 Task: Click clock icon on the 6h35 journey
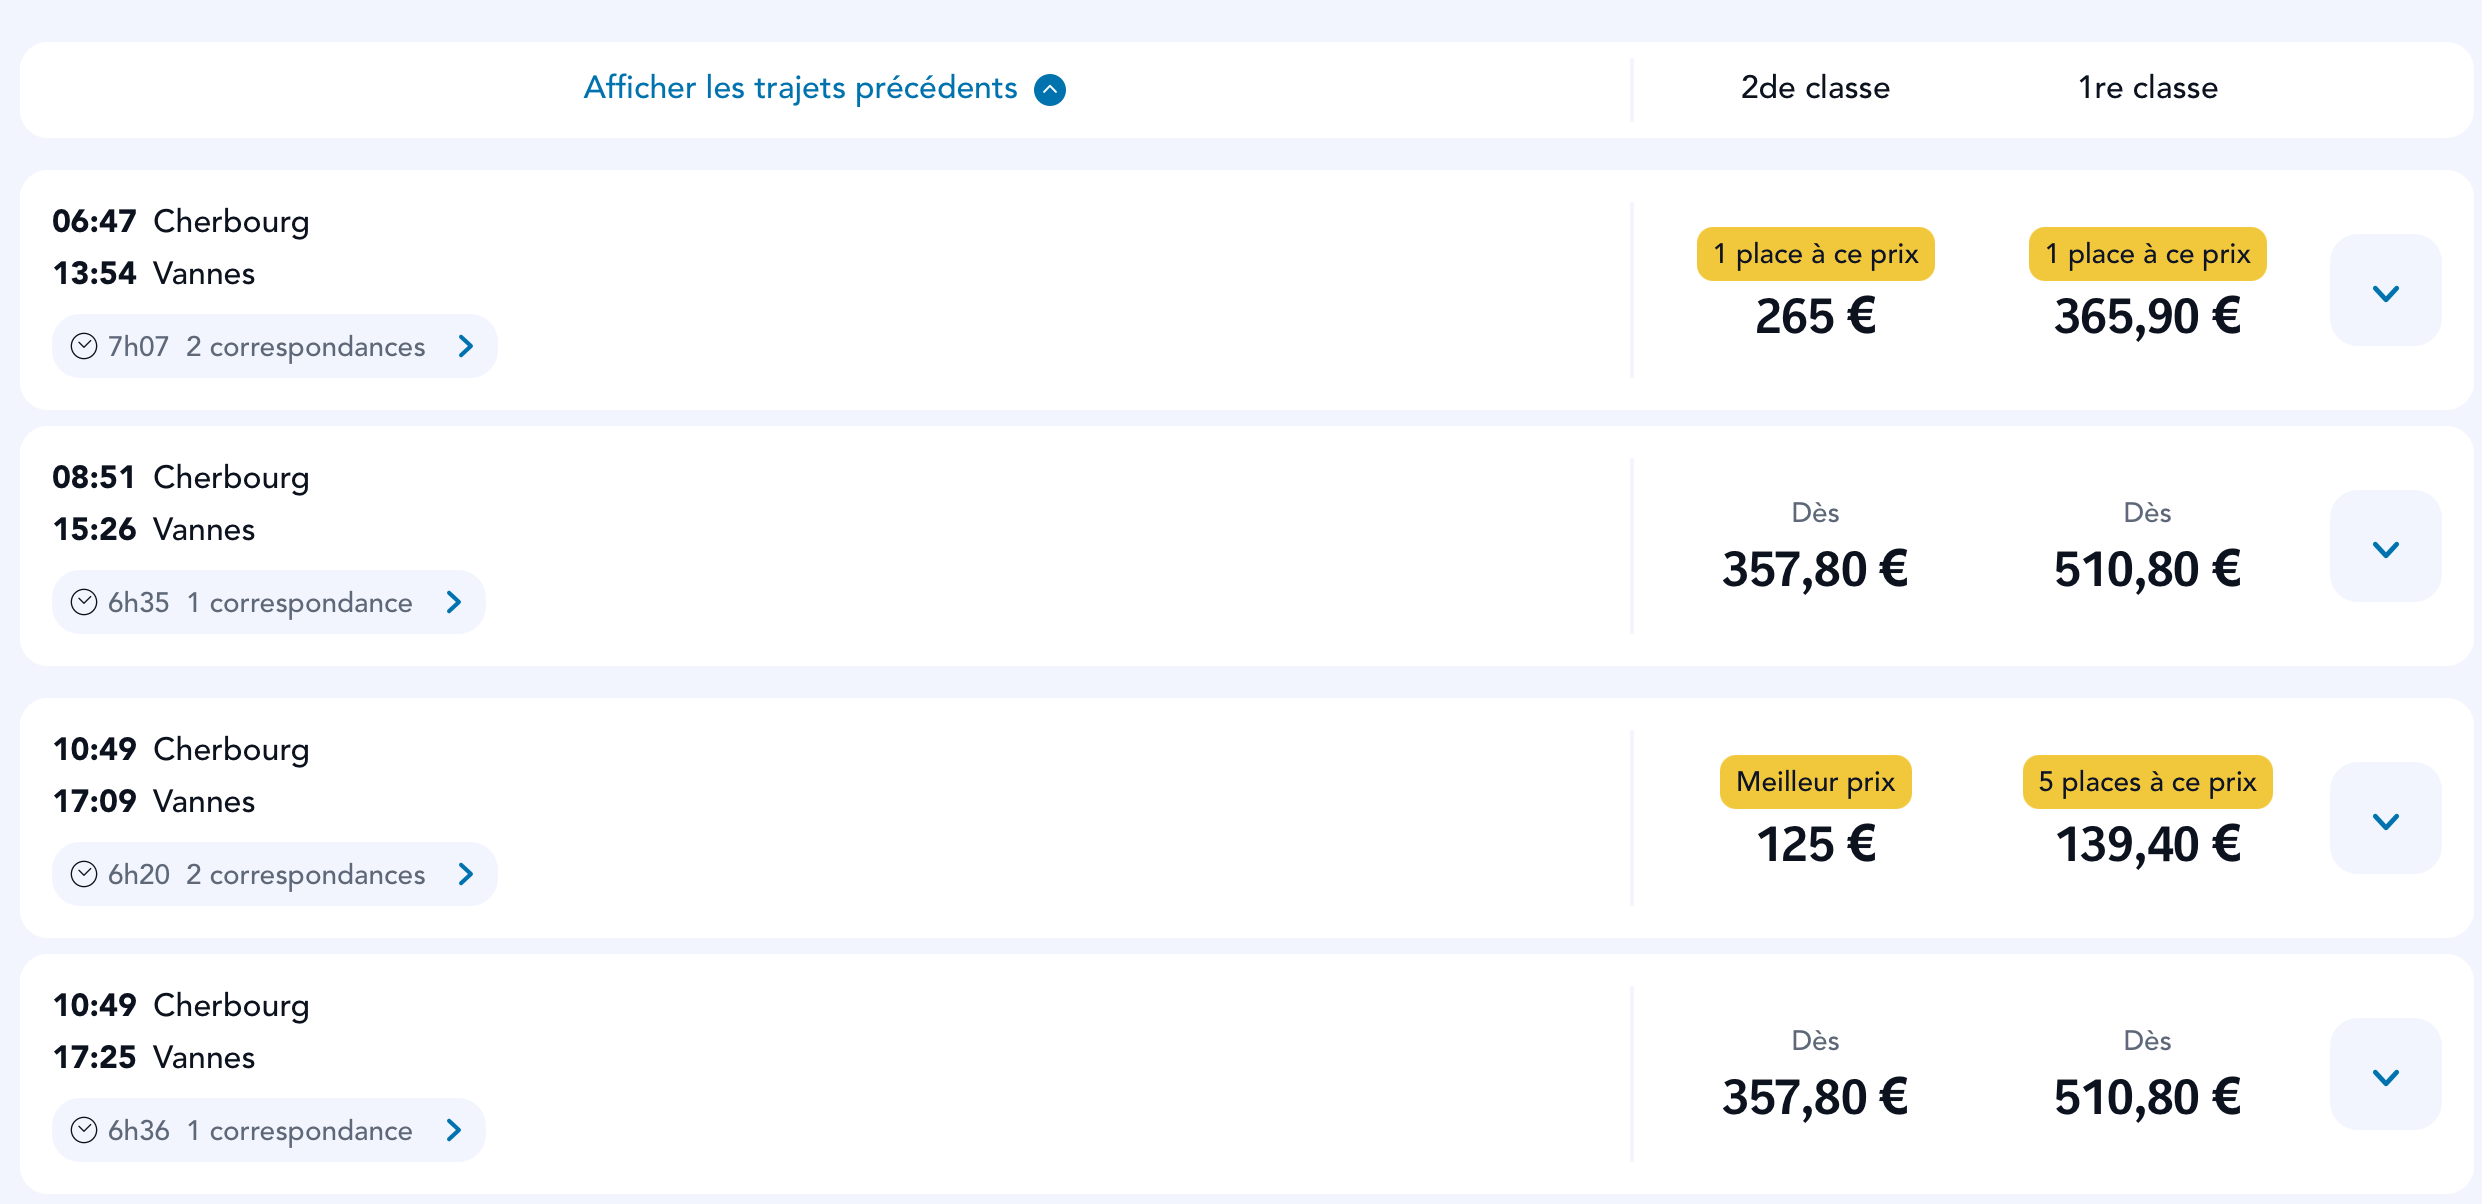[x=84, y=602]
